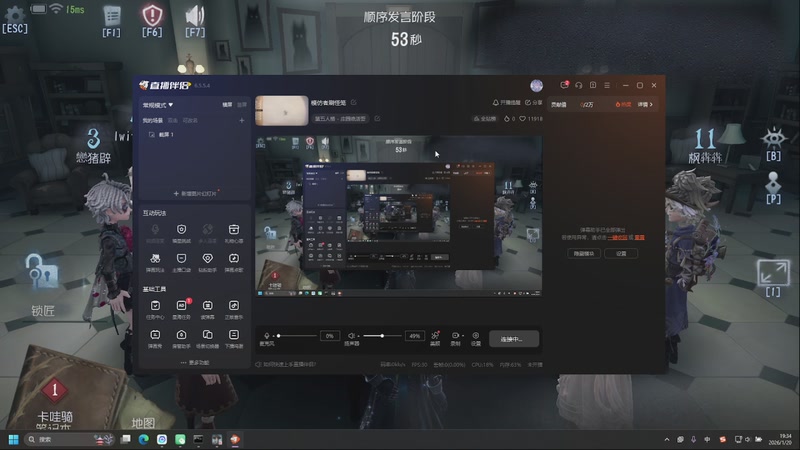The height and width of the screenshot is (450, 800).
Task: Click the speaker 49% value field
Action: click(x=414, y=336)
